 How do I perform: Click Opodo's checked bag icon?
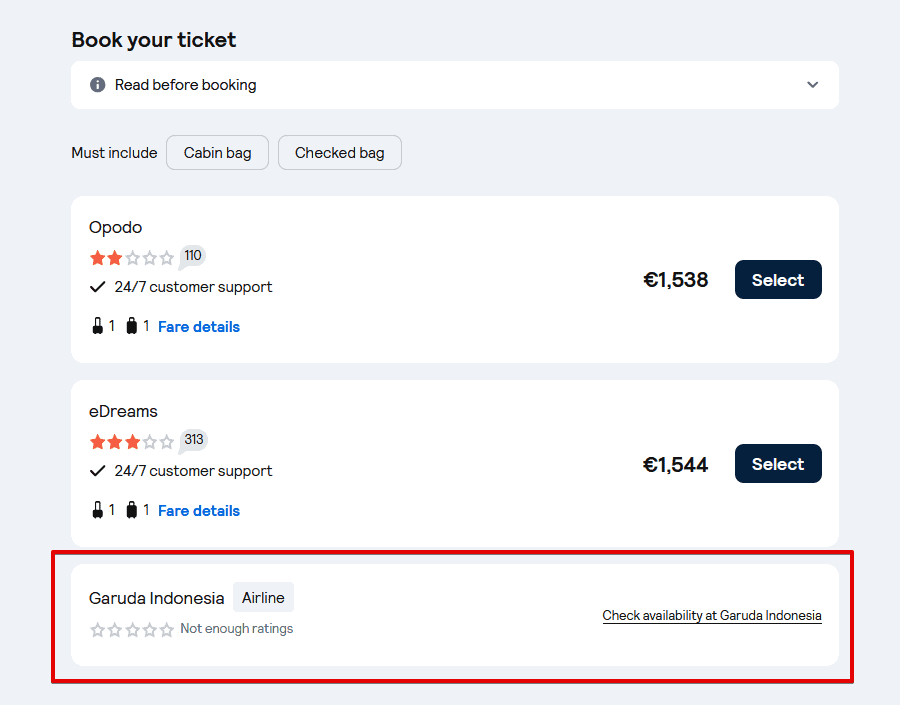[x=132, y=326]
